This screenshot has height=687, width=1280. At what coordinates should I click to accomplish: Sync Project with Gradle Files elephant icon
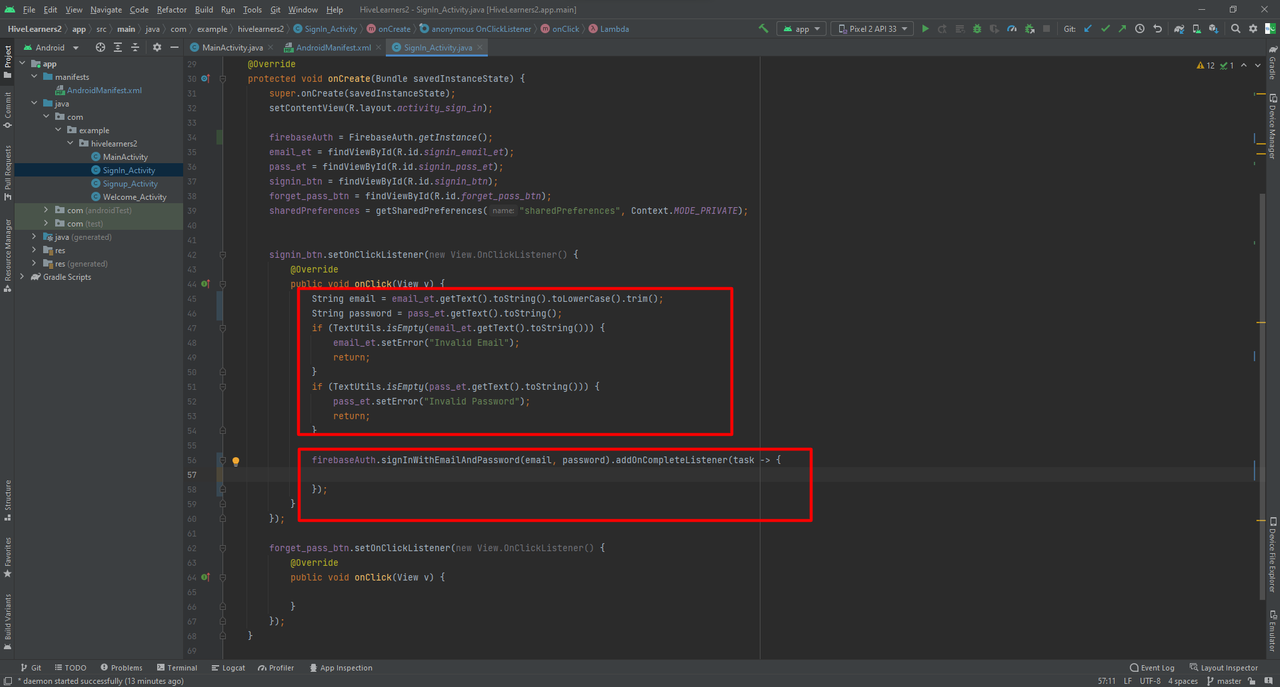click(1179, 29)
